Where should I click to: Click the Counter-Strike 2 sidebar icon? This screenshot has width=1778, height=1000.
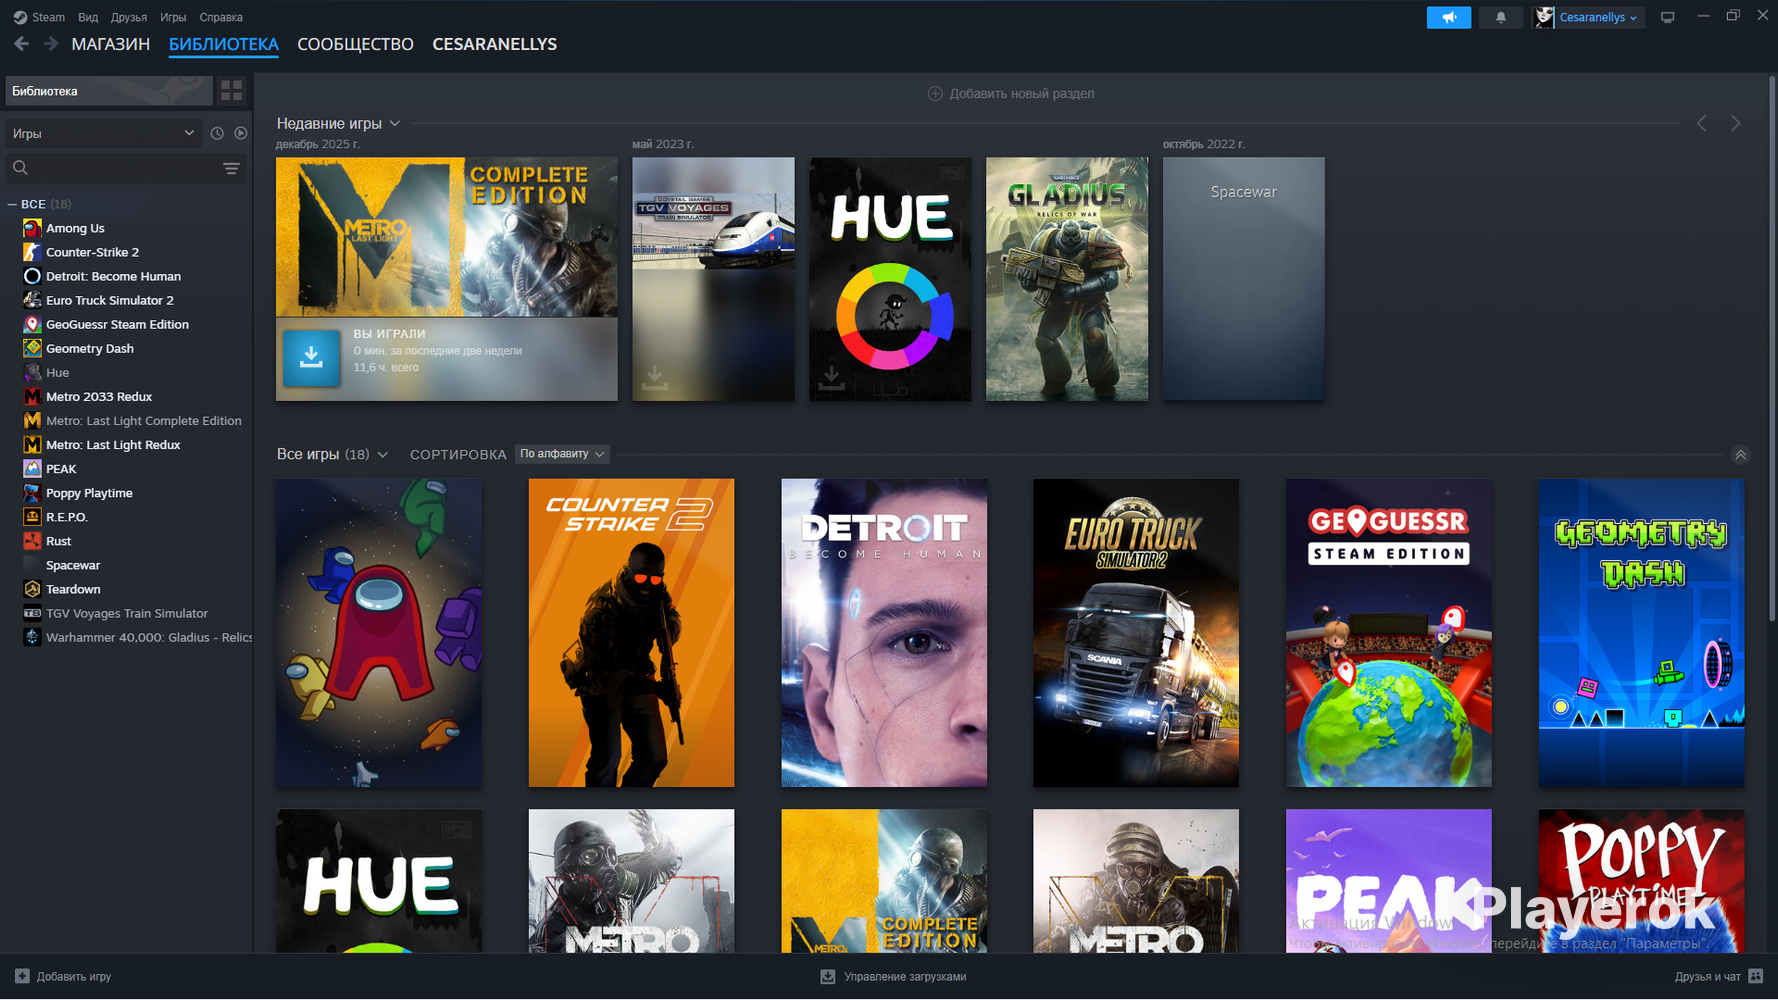click(x=32, y=252)
